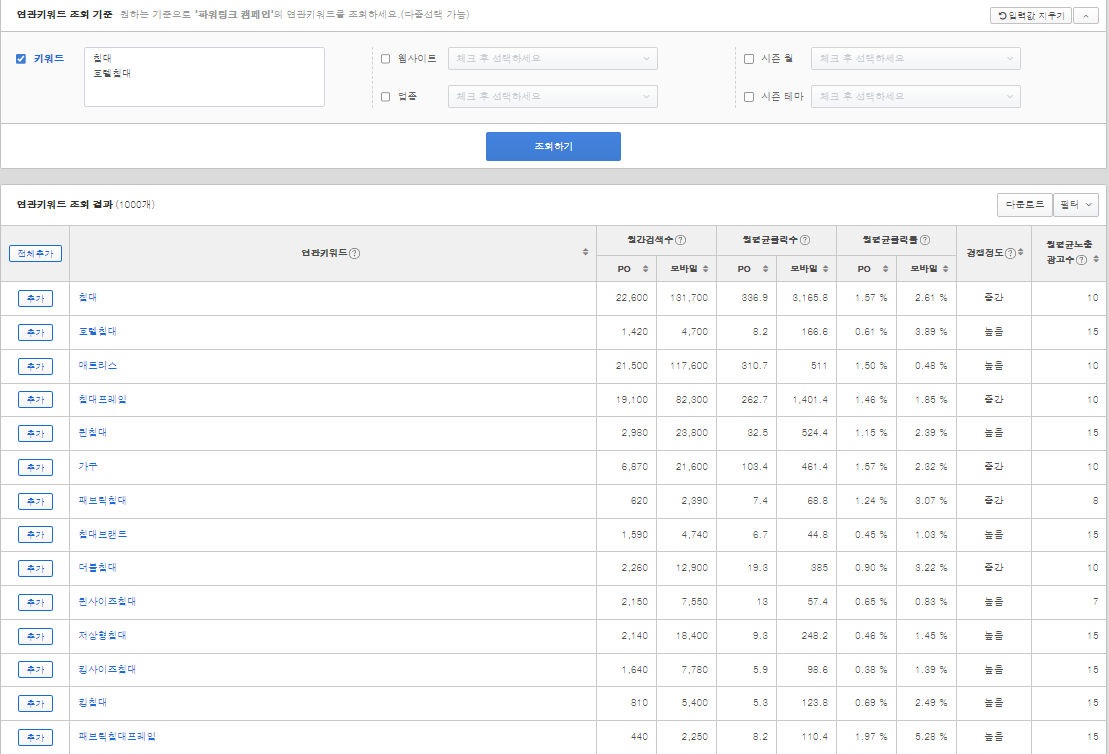Click the 다운로드 button
This screenshot has width=1109, height=754.
click(x=1025, y=204)
